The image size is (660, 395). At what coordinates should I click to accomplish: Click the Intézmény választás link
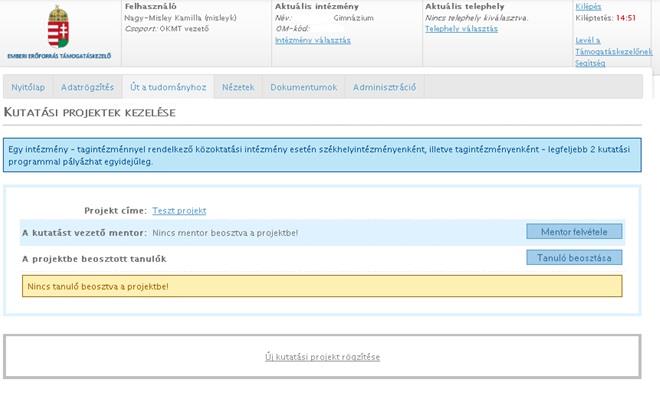[x=313, y=40]
